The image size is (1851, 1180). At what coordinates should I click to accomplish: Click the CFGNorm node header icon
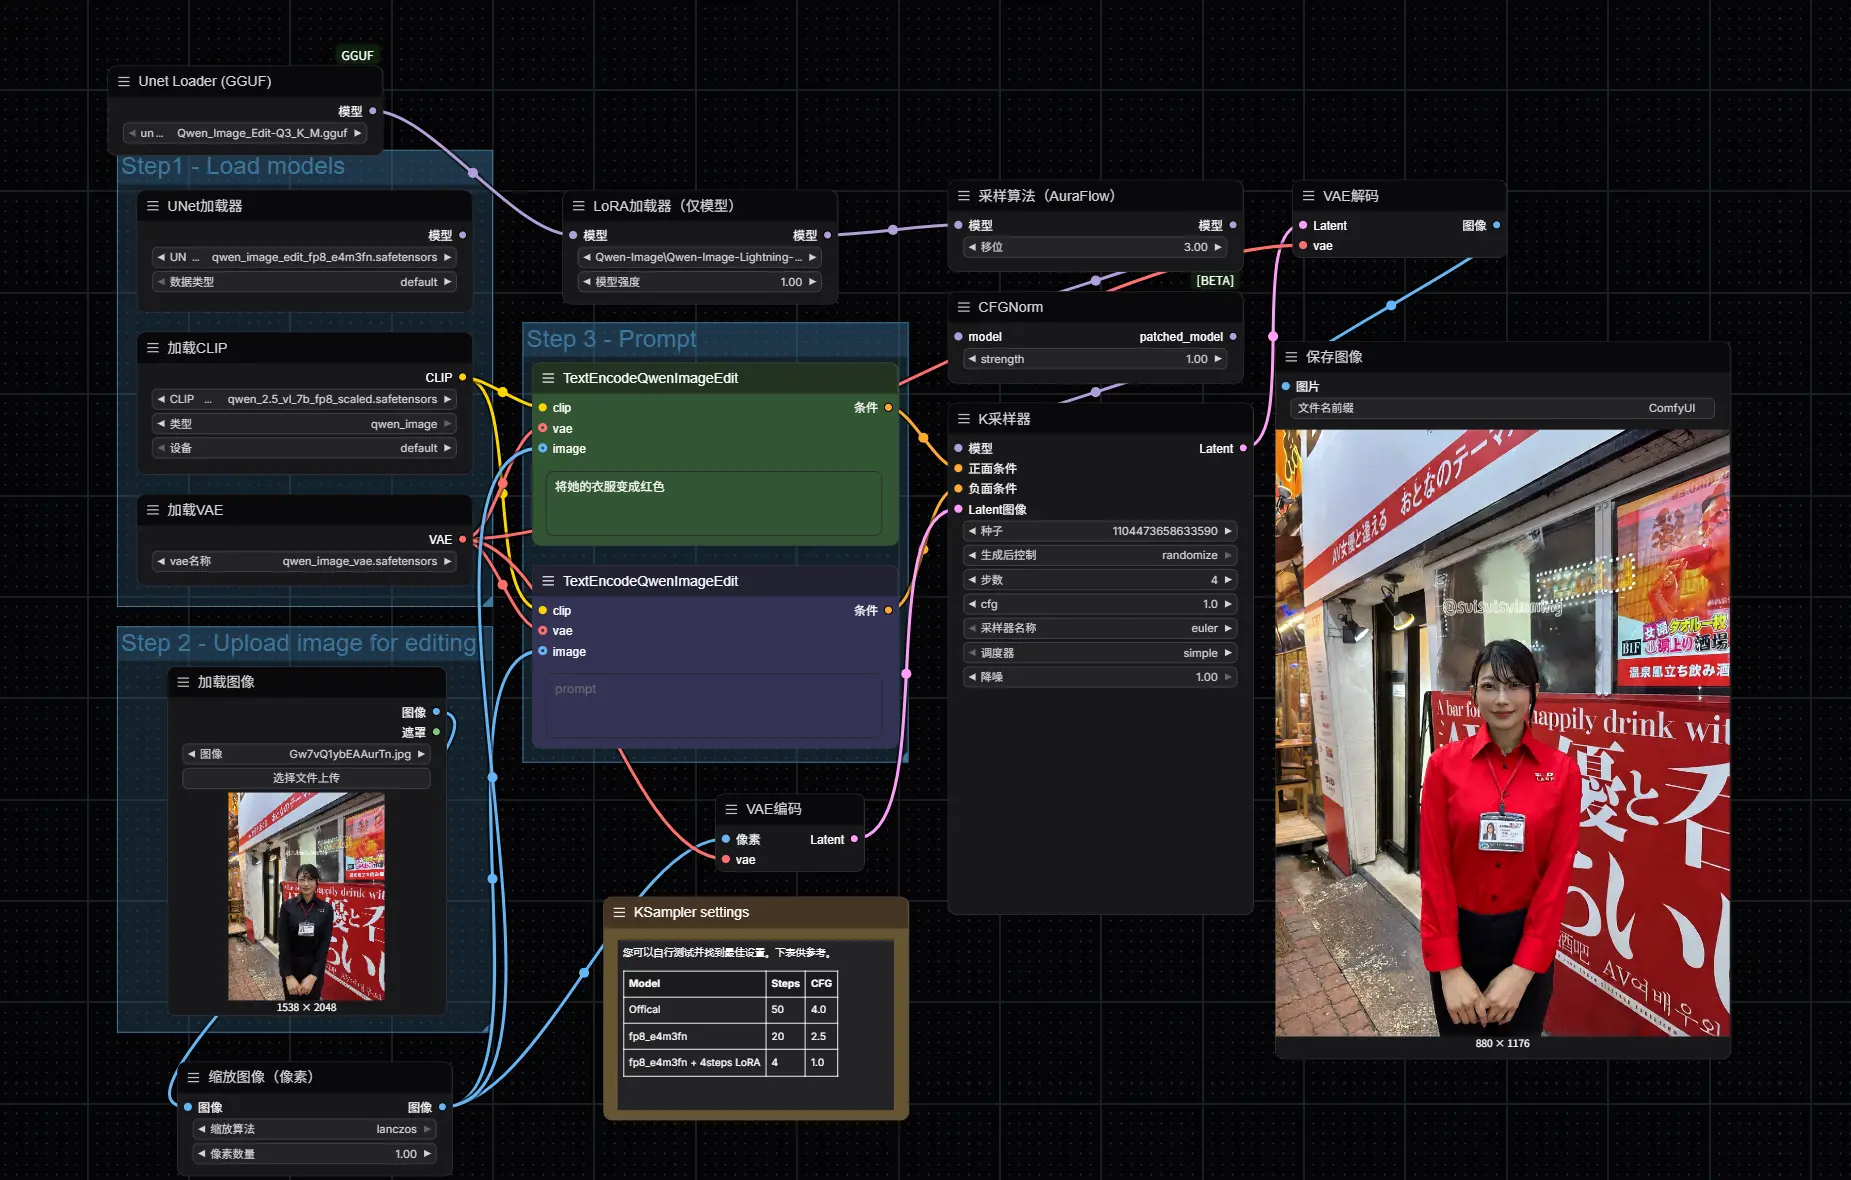point(964,307)
